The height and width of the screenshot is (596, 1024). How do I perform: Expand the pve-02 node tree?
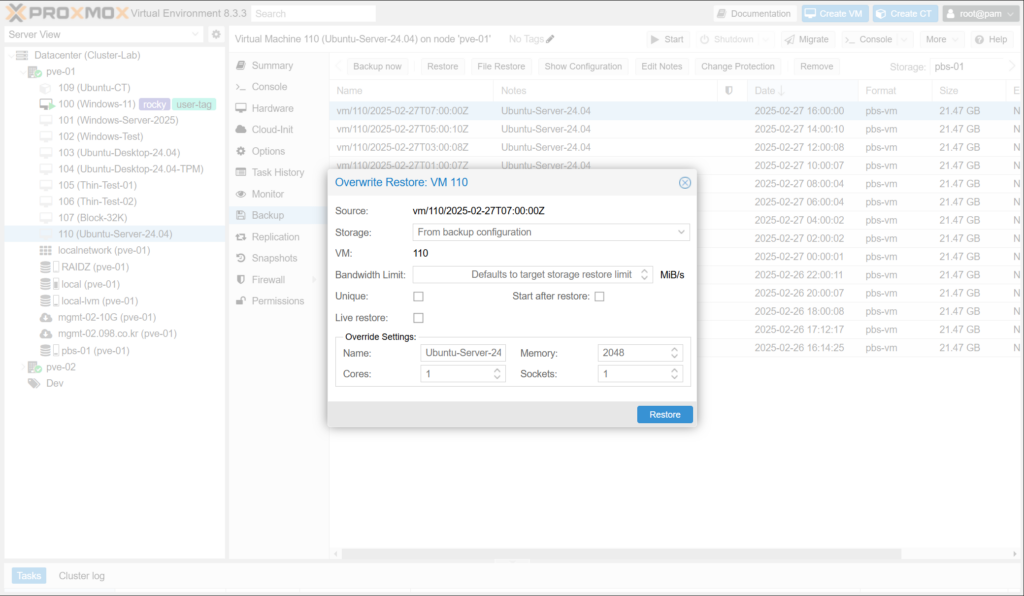click(x=20, y=367)
